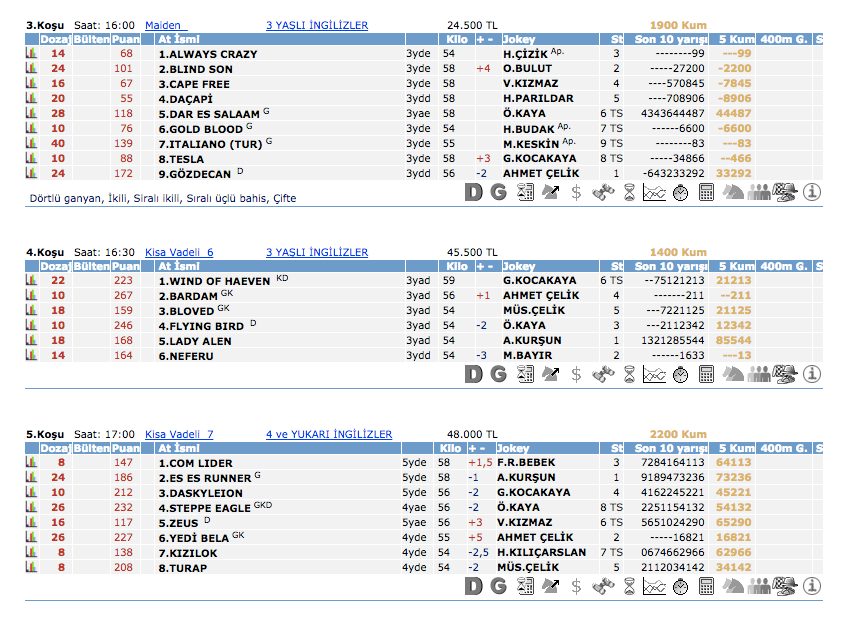Click the dollar sign icon in race 5

pyautogui.click(x=576, y=586)
